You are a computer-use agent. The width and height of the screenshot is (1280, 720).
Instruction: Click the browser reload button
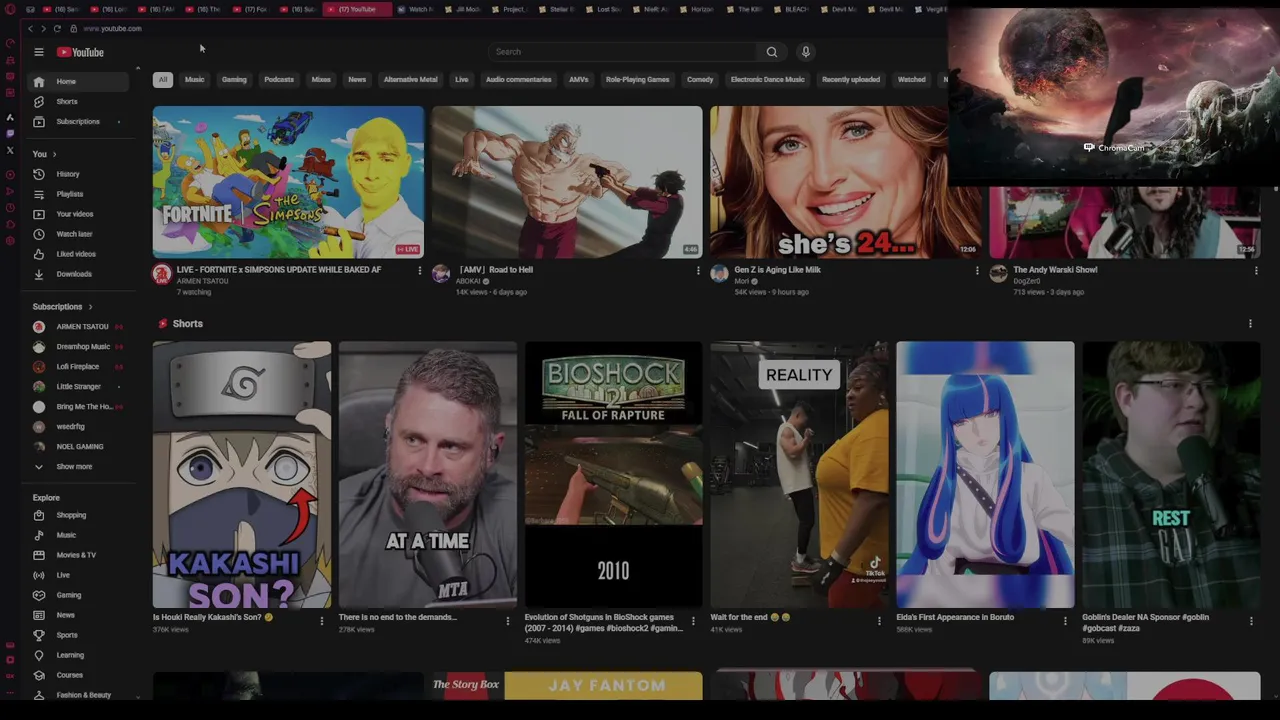(x=57, y=29)
